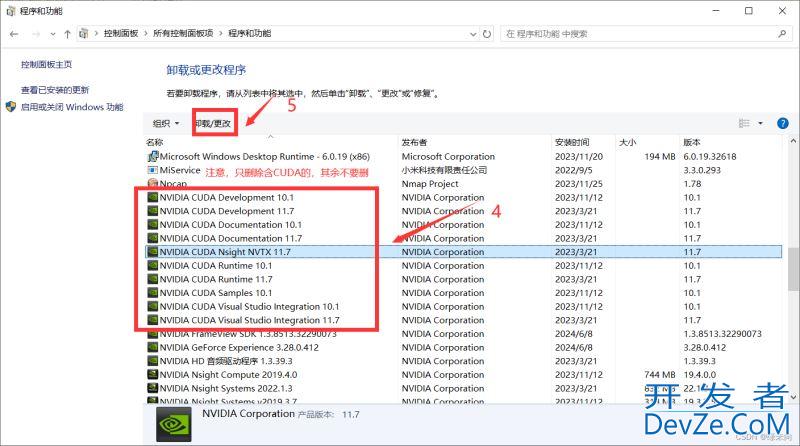Select NVIDIA CUDA Documentation 11.7 icon
800x446 pixels.
(152, 238)
